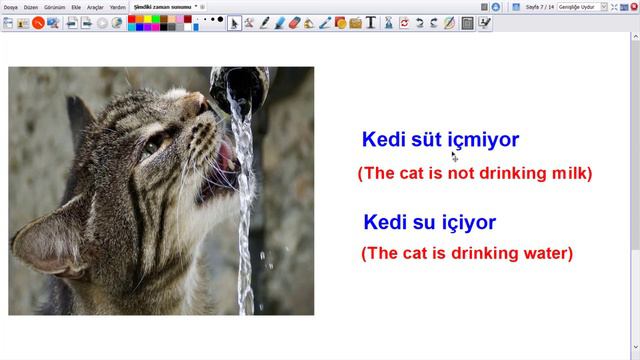Open the Page Browser icon

(467, 23)
